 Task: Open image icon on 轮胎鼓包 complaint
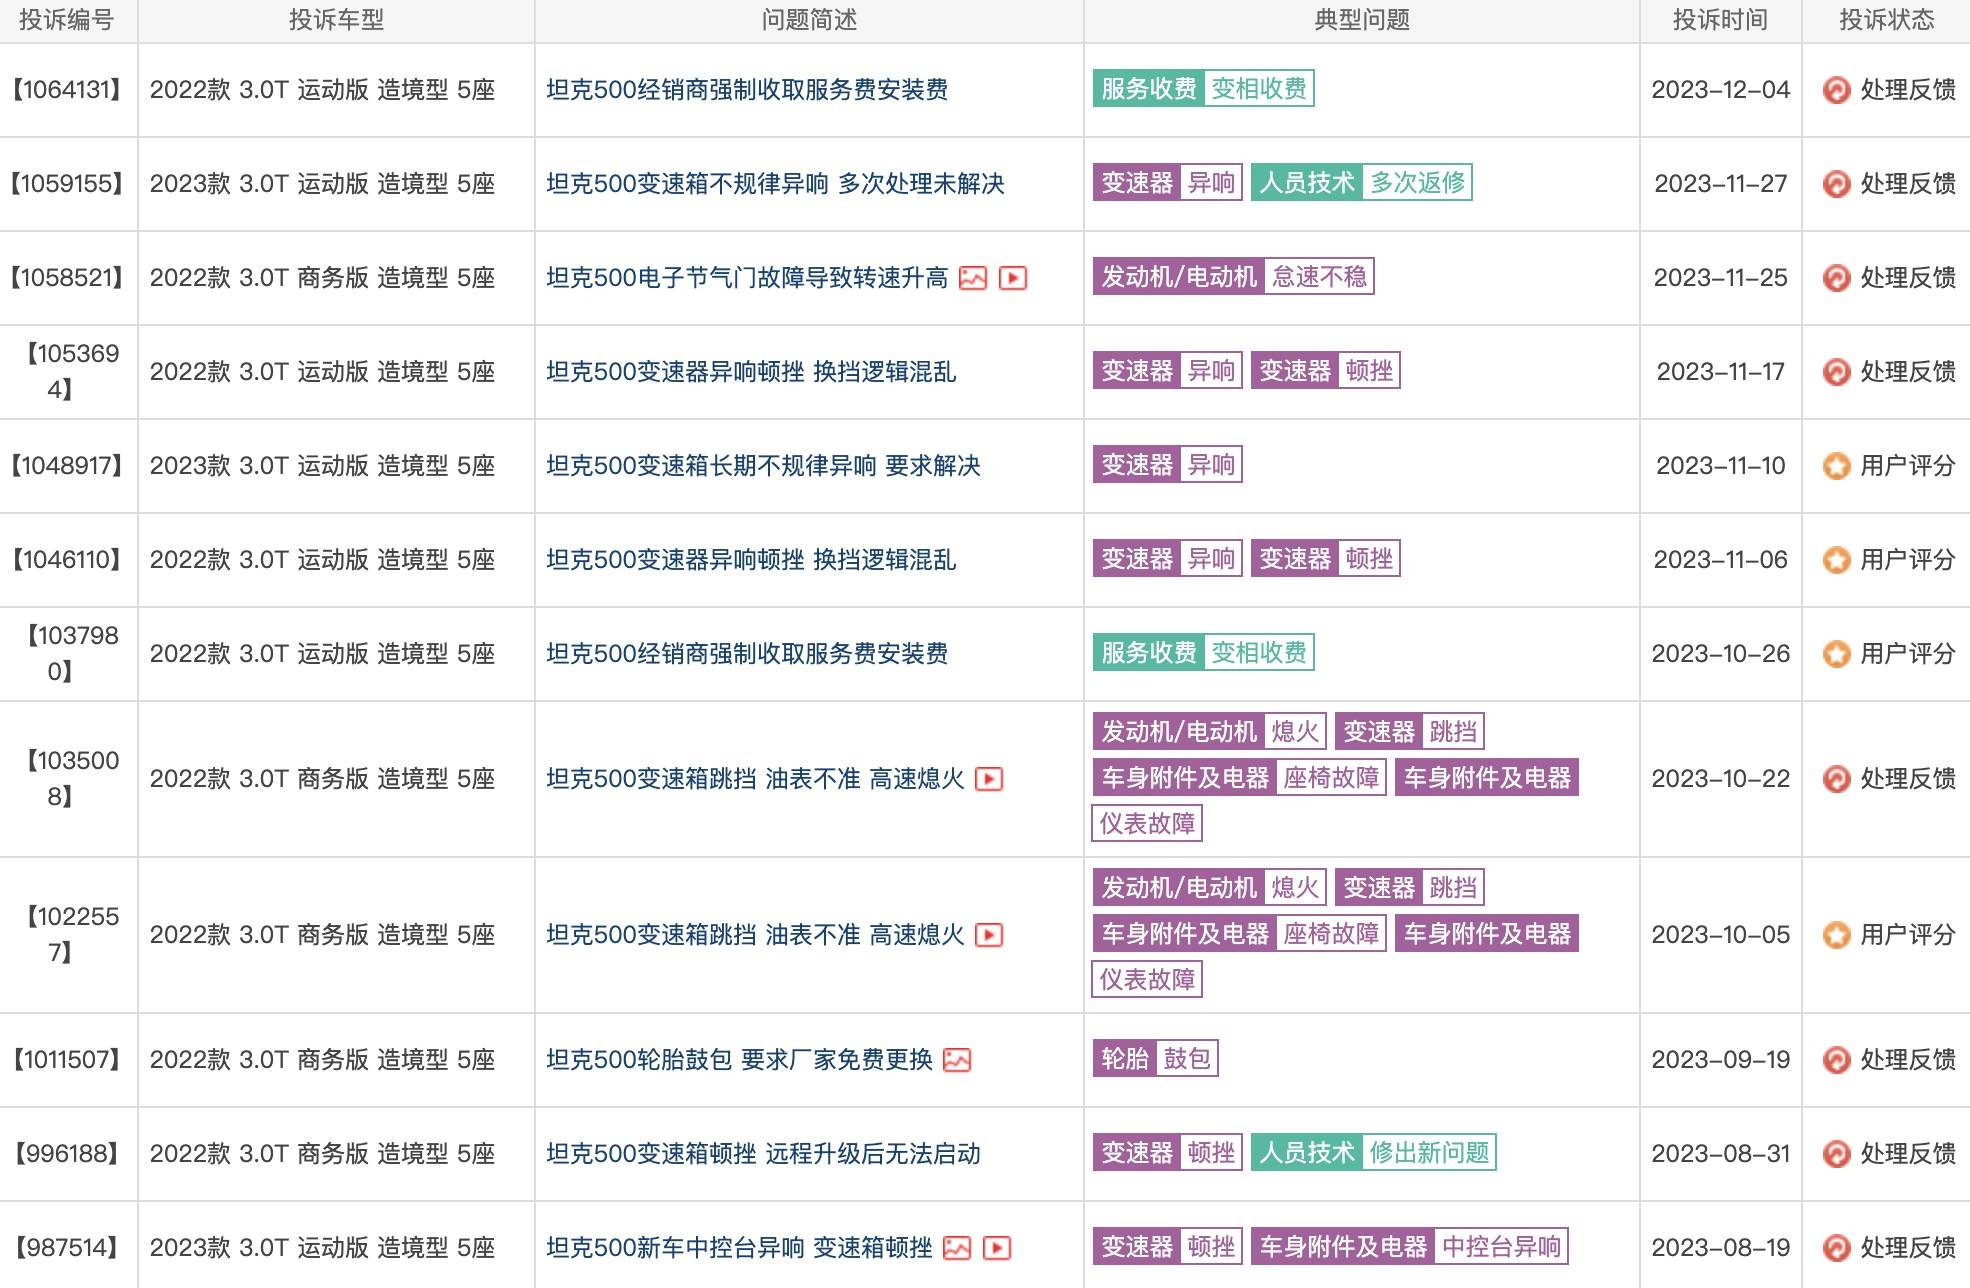click(x=957, y=1060)
